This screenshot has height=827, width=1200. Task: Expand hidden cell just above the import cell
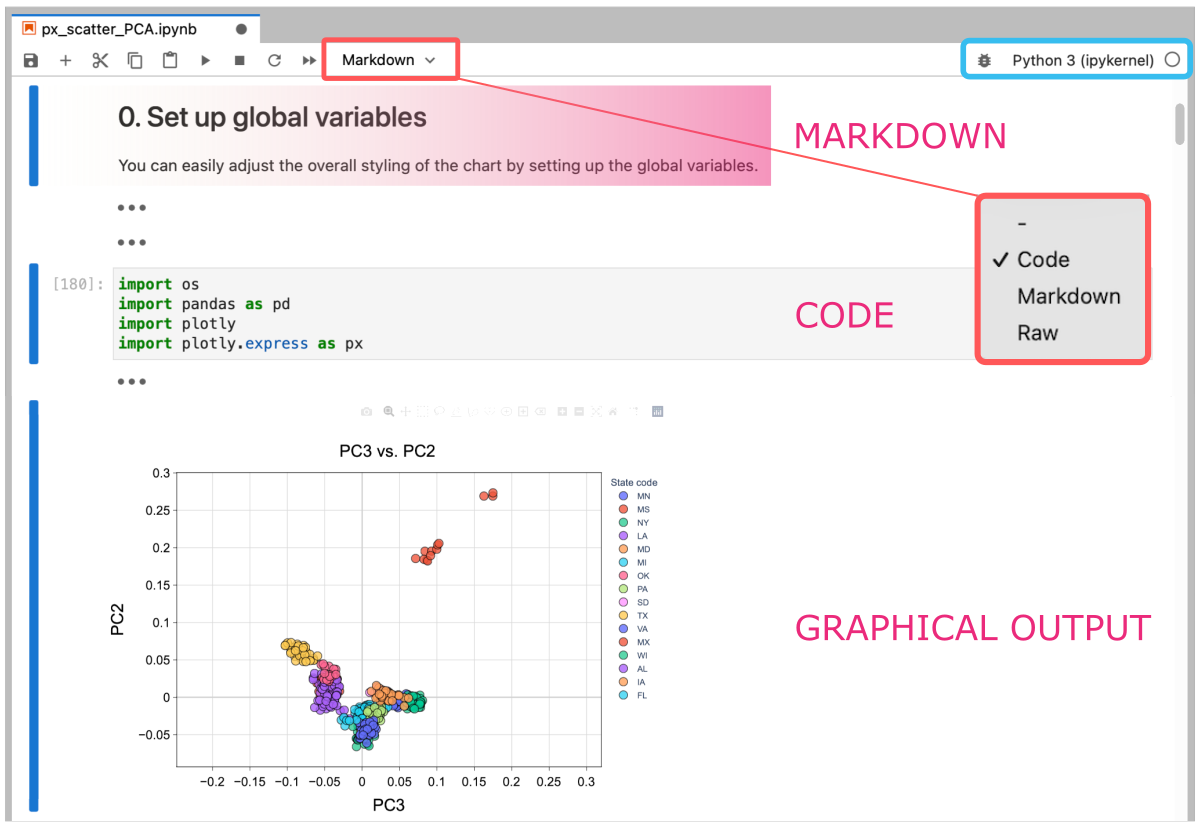click(132, 242)
